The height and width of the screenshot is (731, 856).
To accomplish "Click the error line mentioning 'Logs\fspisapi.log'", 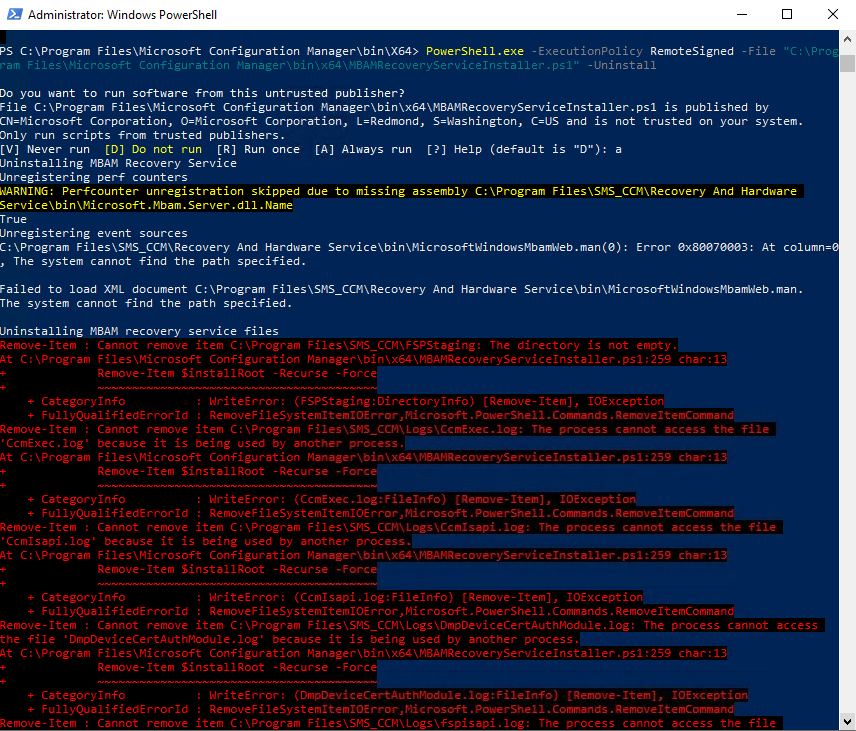I will 391,723.
